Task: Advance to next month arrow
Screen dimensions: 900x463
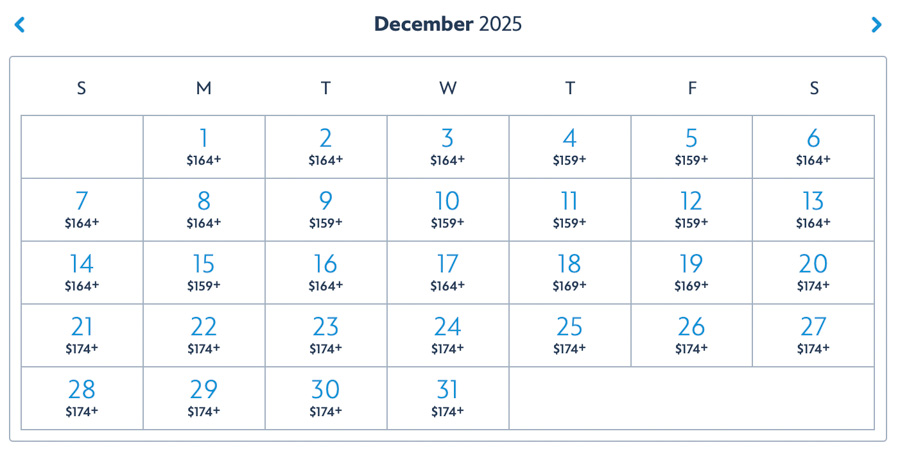Action: (876, 25)
